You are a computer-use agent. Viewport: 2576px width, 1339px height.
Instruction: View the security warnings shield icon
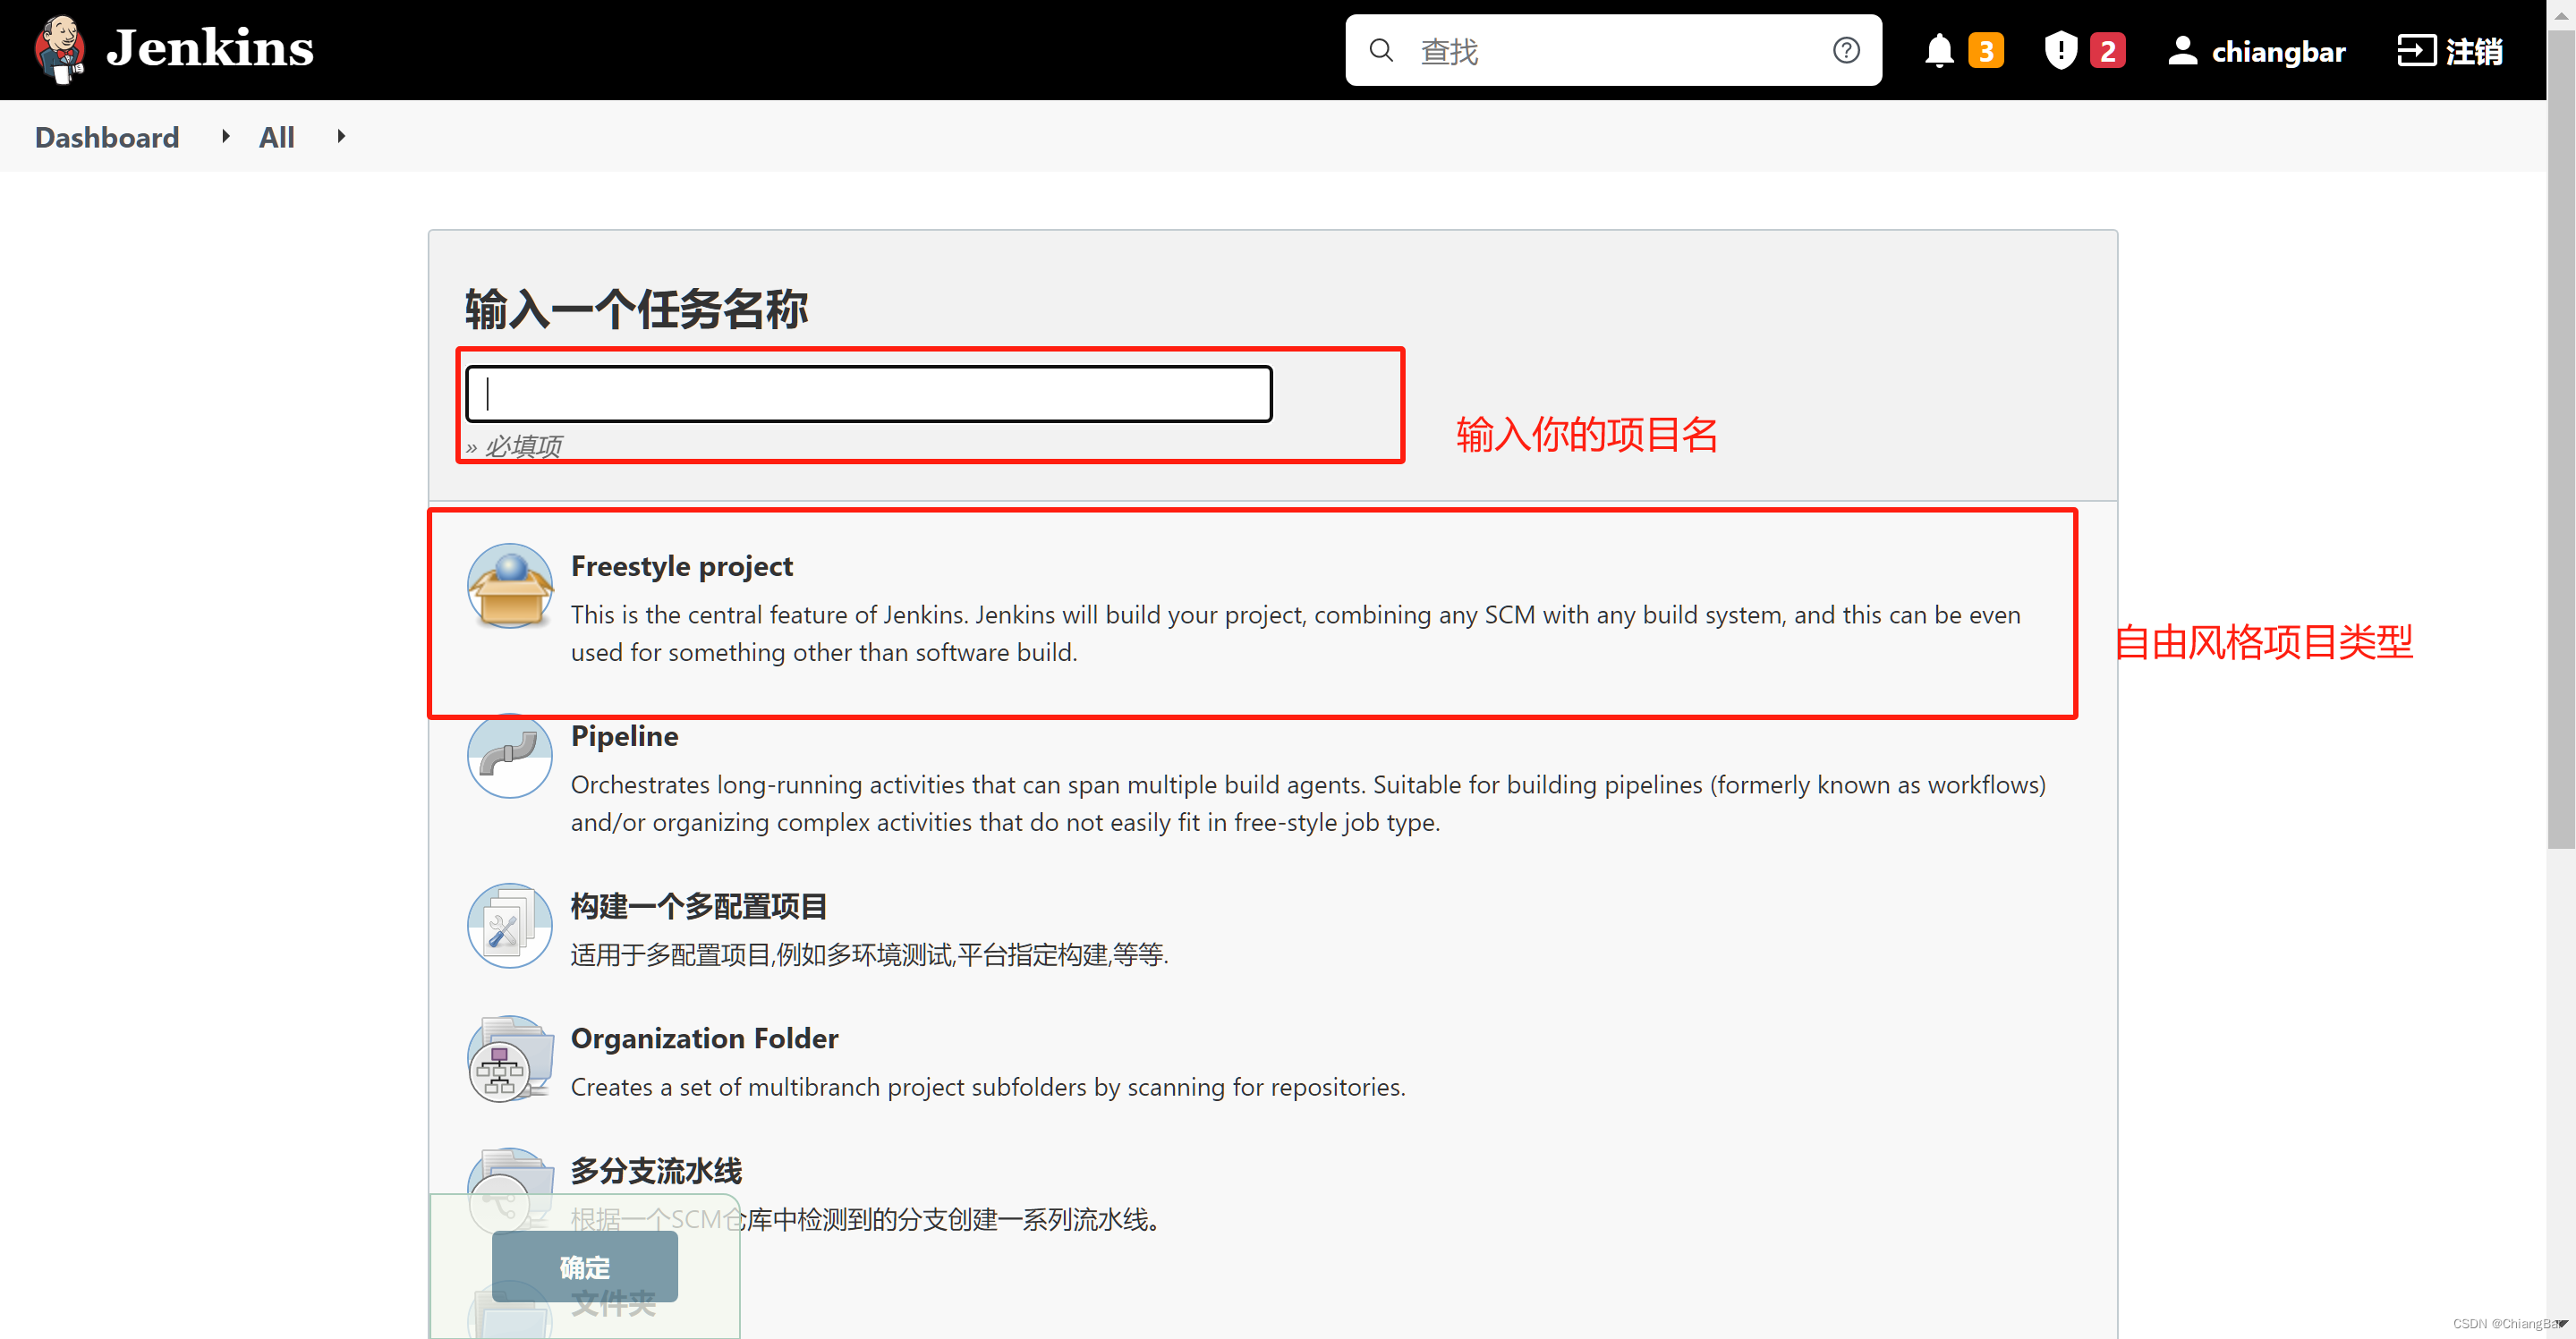pyautogui.click(x=2060, y=50)
